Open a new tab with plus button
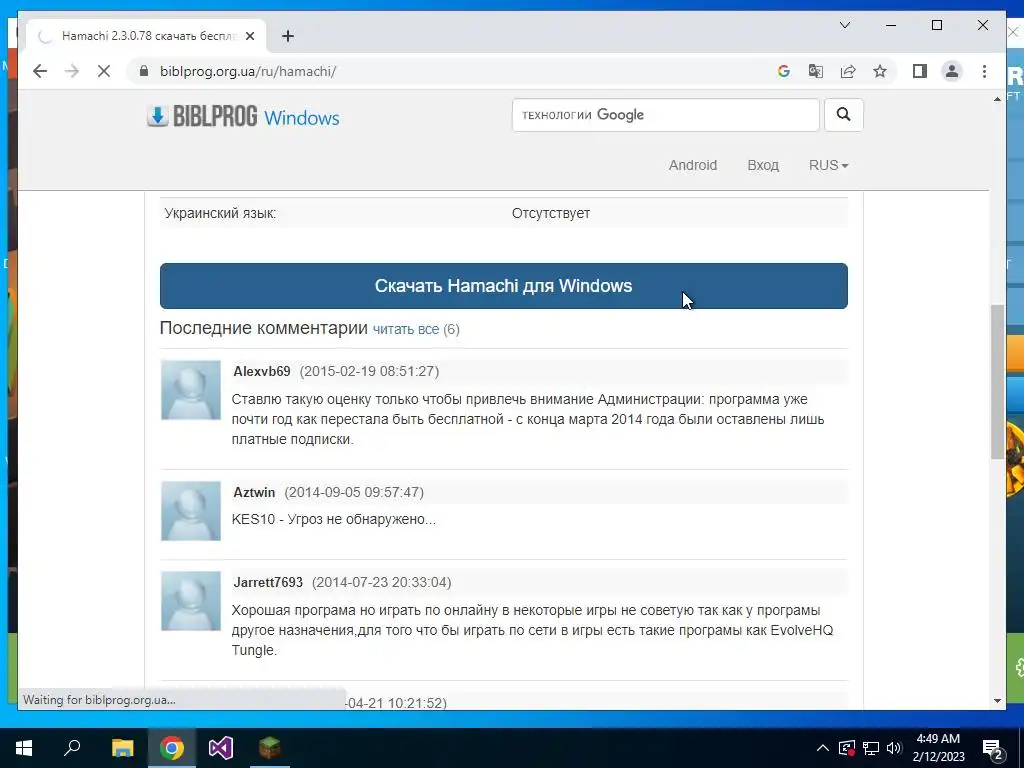 pos(288,36)
